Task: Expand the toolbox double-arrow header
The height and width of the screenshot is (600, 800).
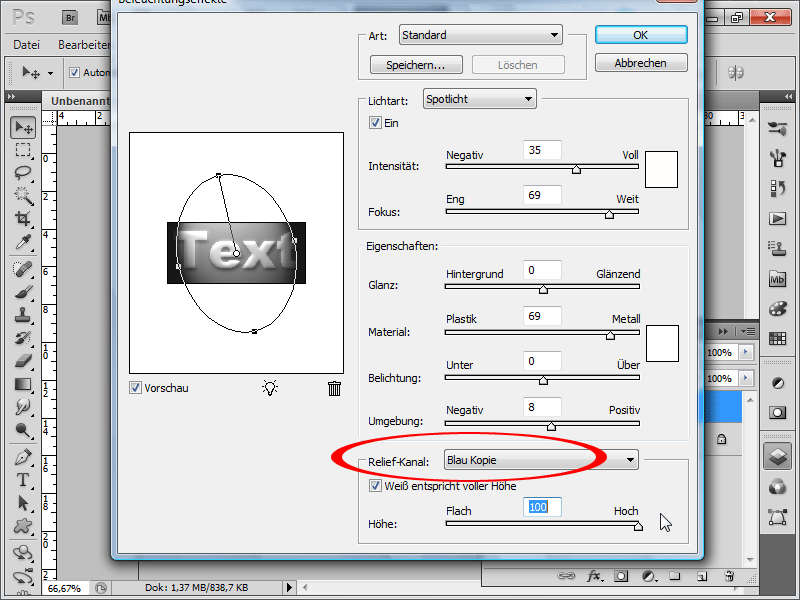Action: [12, 96]
